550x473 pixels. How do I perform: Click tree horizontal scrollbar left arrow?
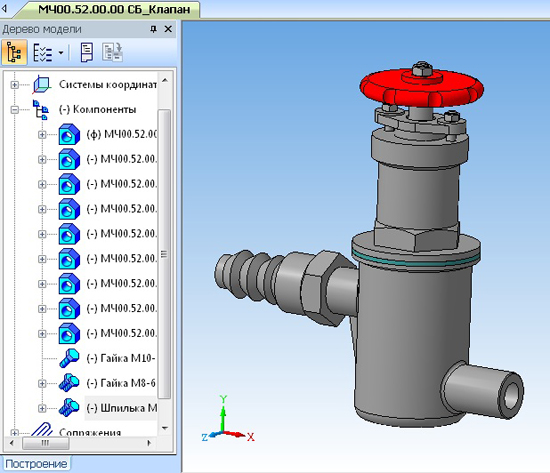tap(12, 443)
